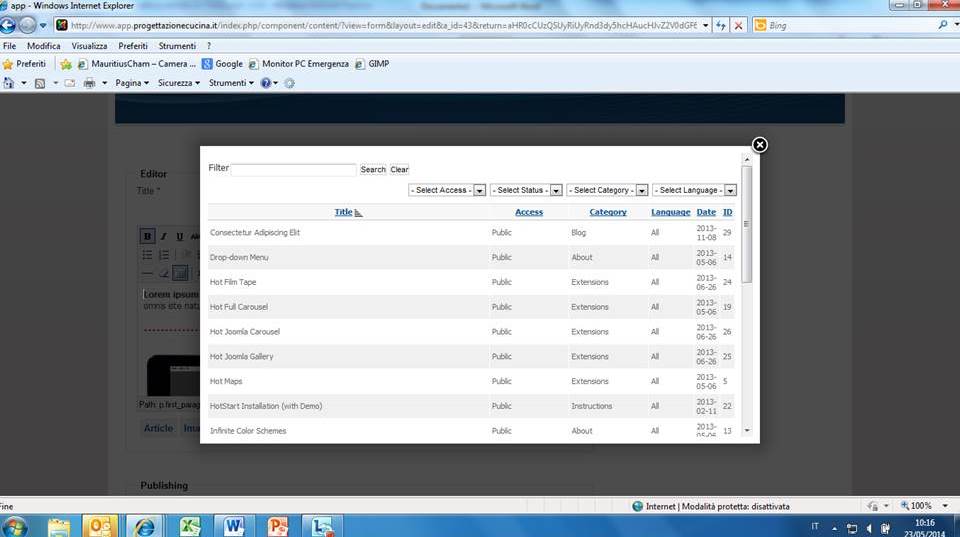Screen dimensions: 960x537
Task: Open Outlook from the taskbar
Action: pos(100,527)
